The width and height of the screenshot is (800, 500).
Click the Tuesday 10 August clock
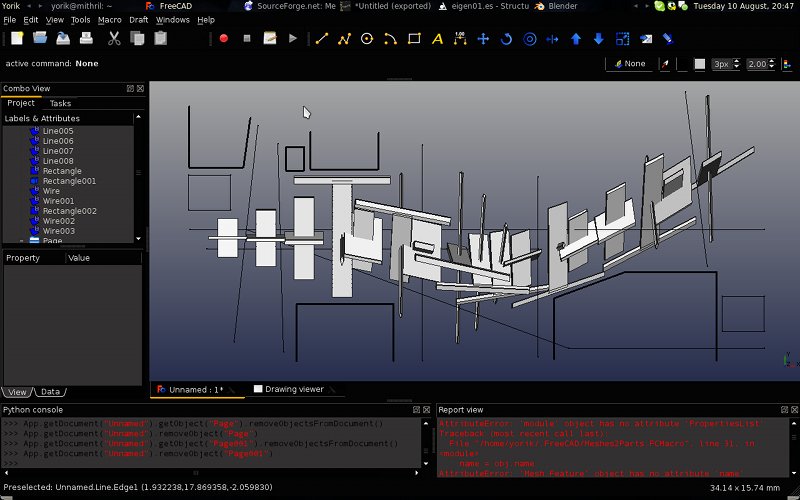click(743, 6)
